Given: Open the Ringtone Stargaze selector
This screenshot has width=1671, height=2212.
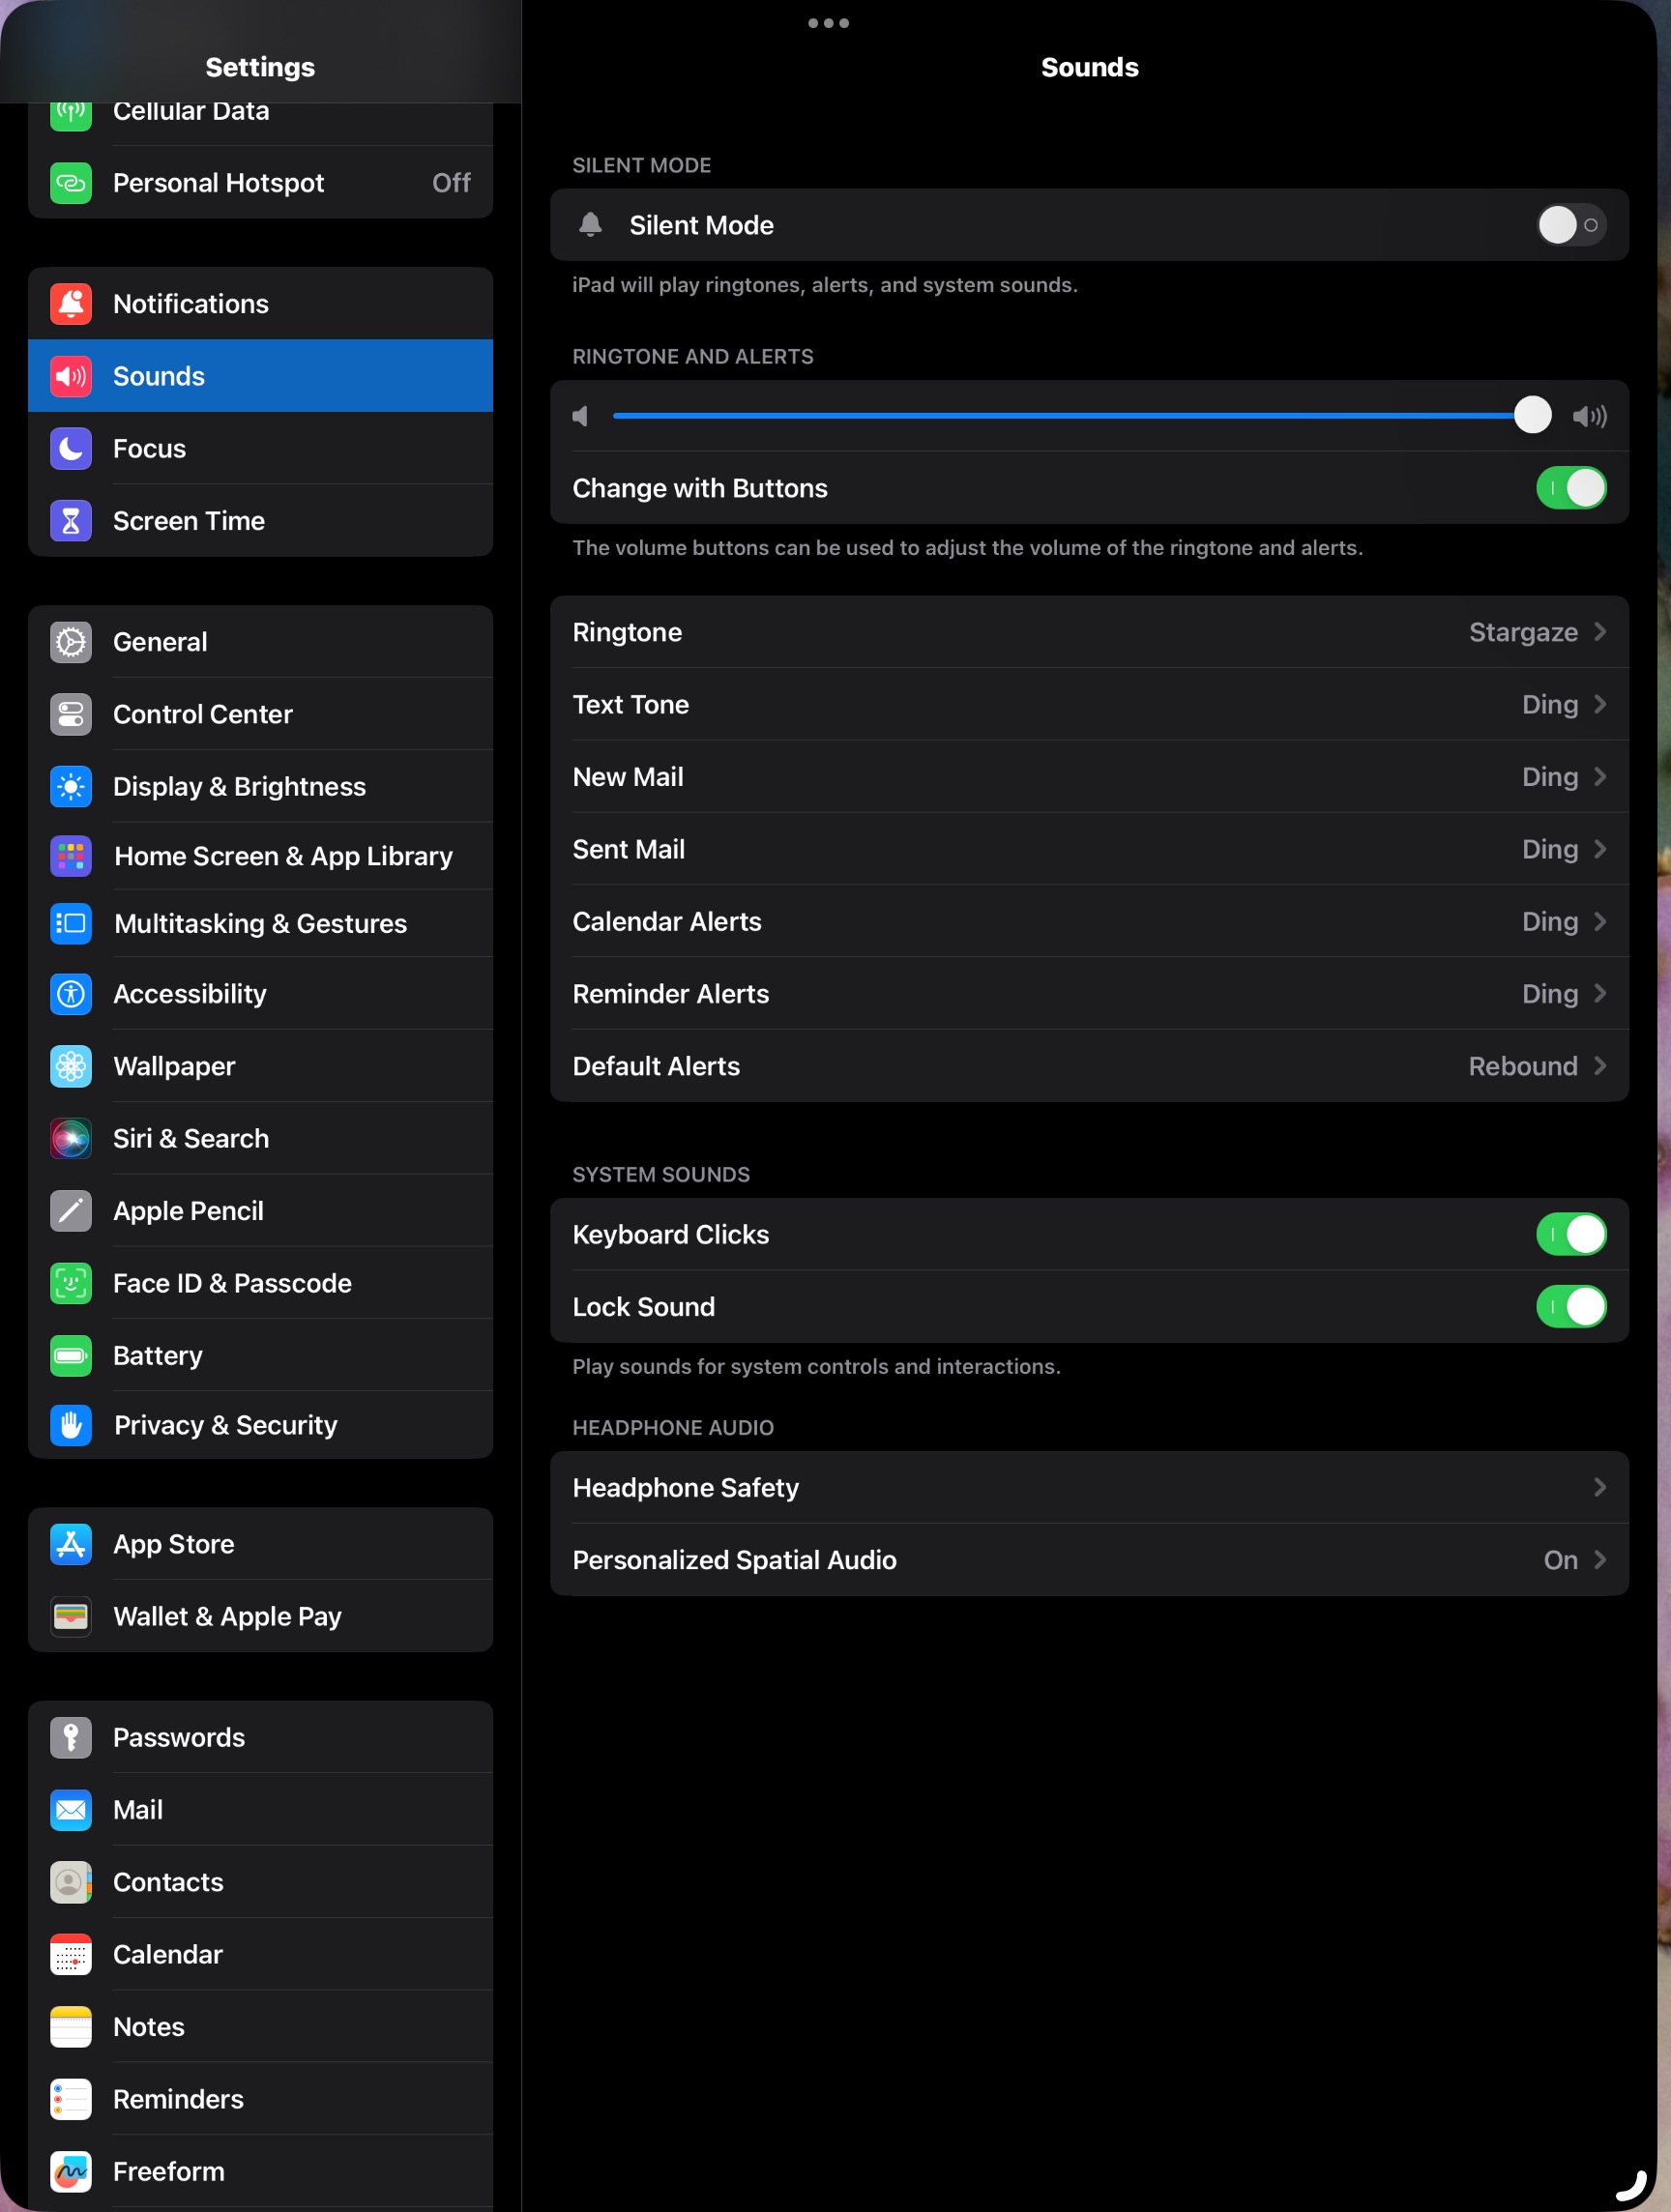Looking at the screenshot, I should (1090, 632).
